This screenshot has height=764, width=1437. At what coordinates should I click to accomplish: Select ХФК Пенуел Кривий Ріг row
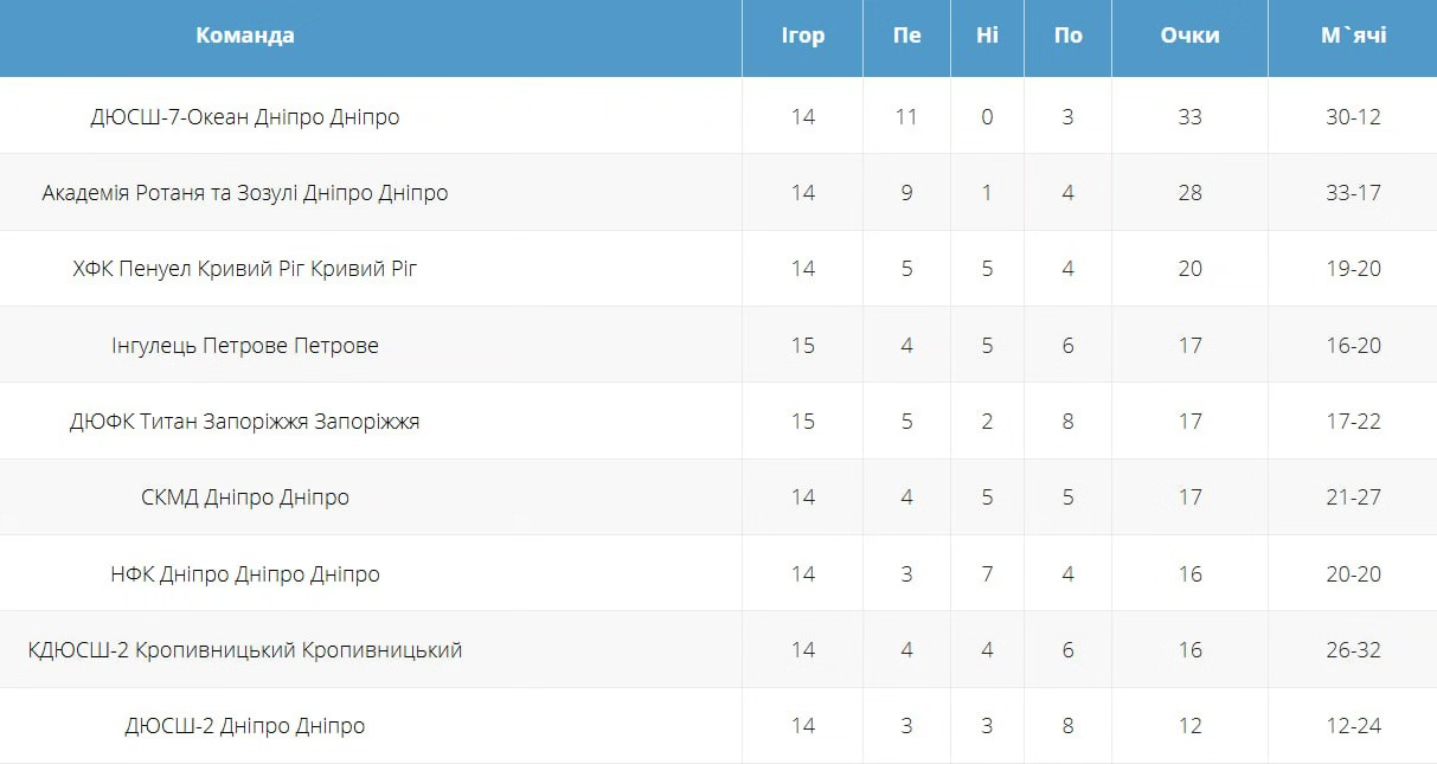click(245, 269)
